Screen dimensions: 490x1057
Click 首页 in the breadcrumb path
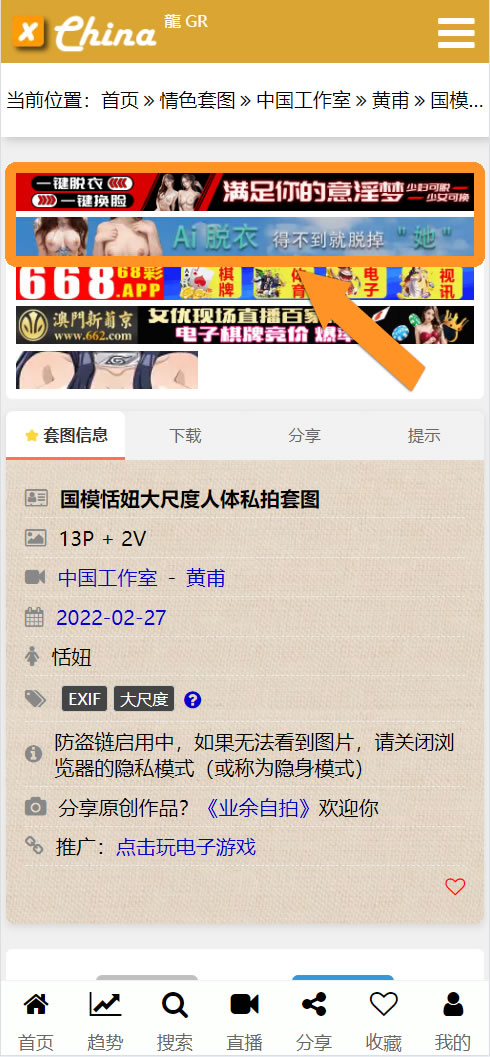(120, 100)
